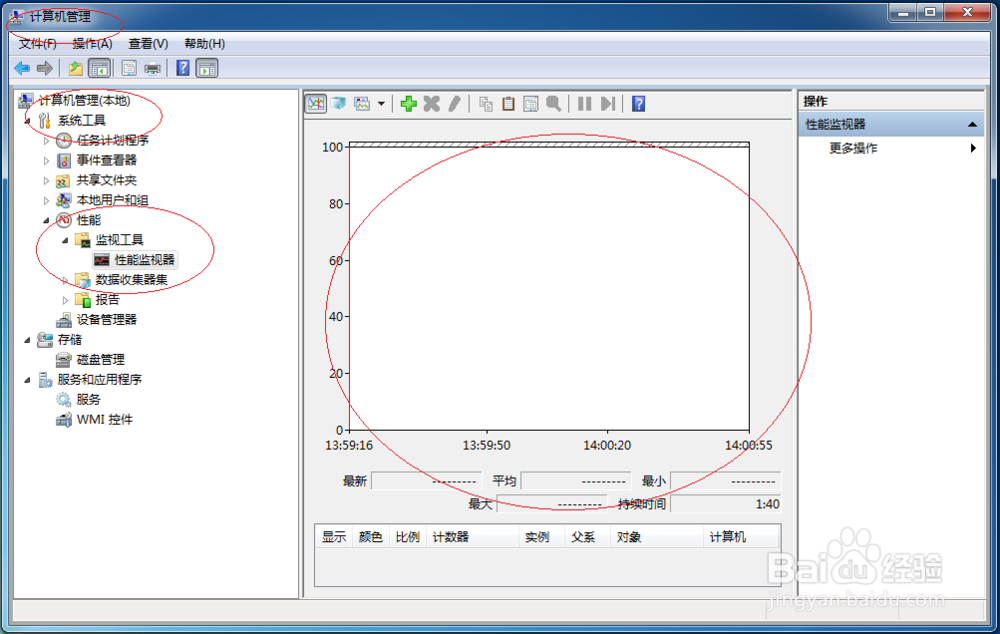Open the 查看(V) menu
This screenshot has width=1000, height=634.
(148, 43)
